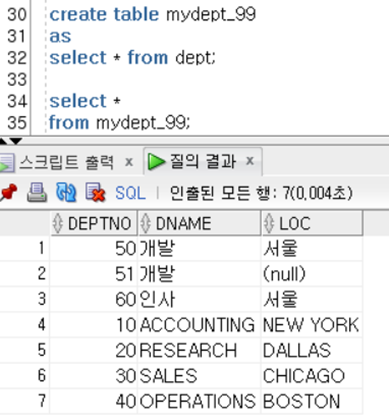Refresh the query result
The width and height of the screenshot is (389, 420).
coord(66,193)
